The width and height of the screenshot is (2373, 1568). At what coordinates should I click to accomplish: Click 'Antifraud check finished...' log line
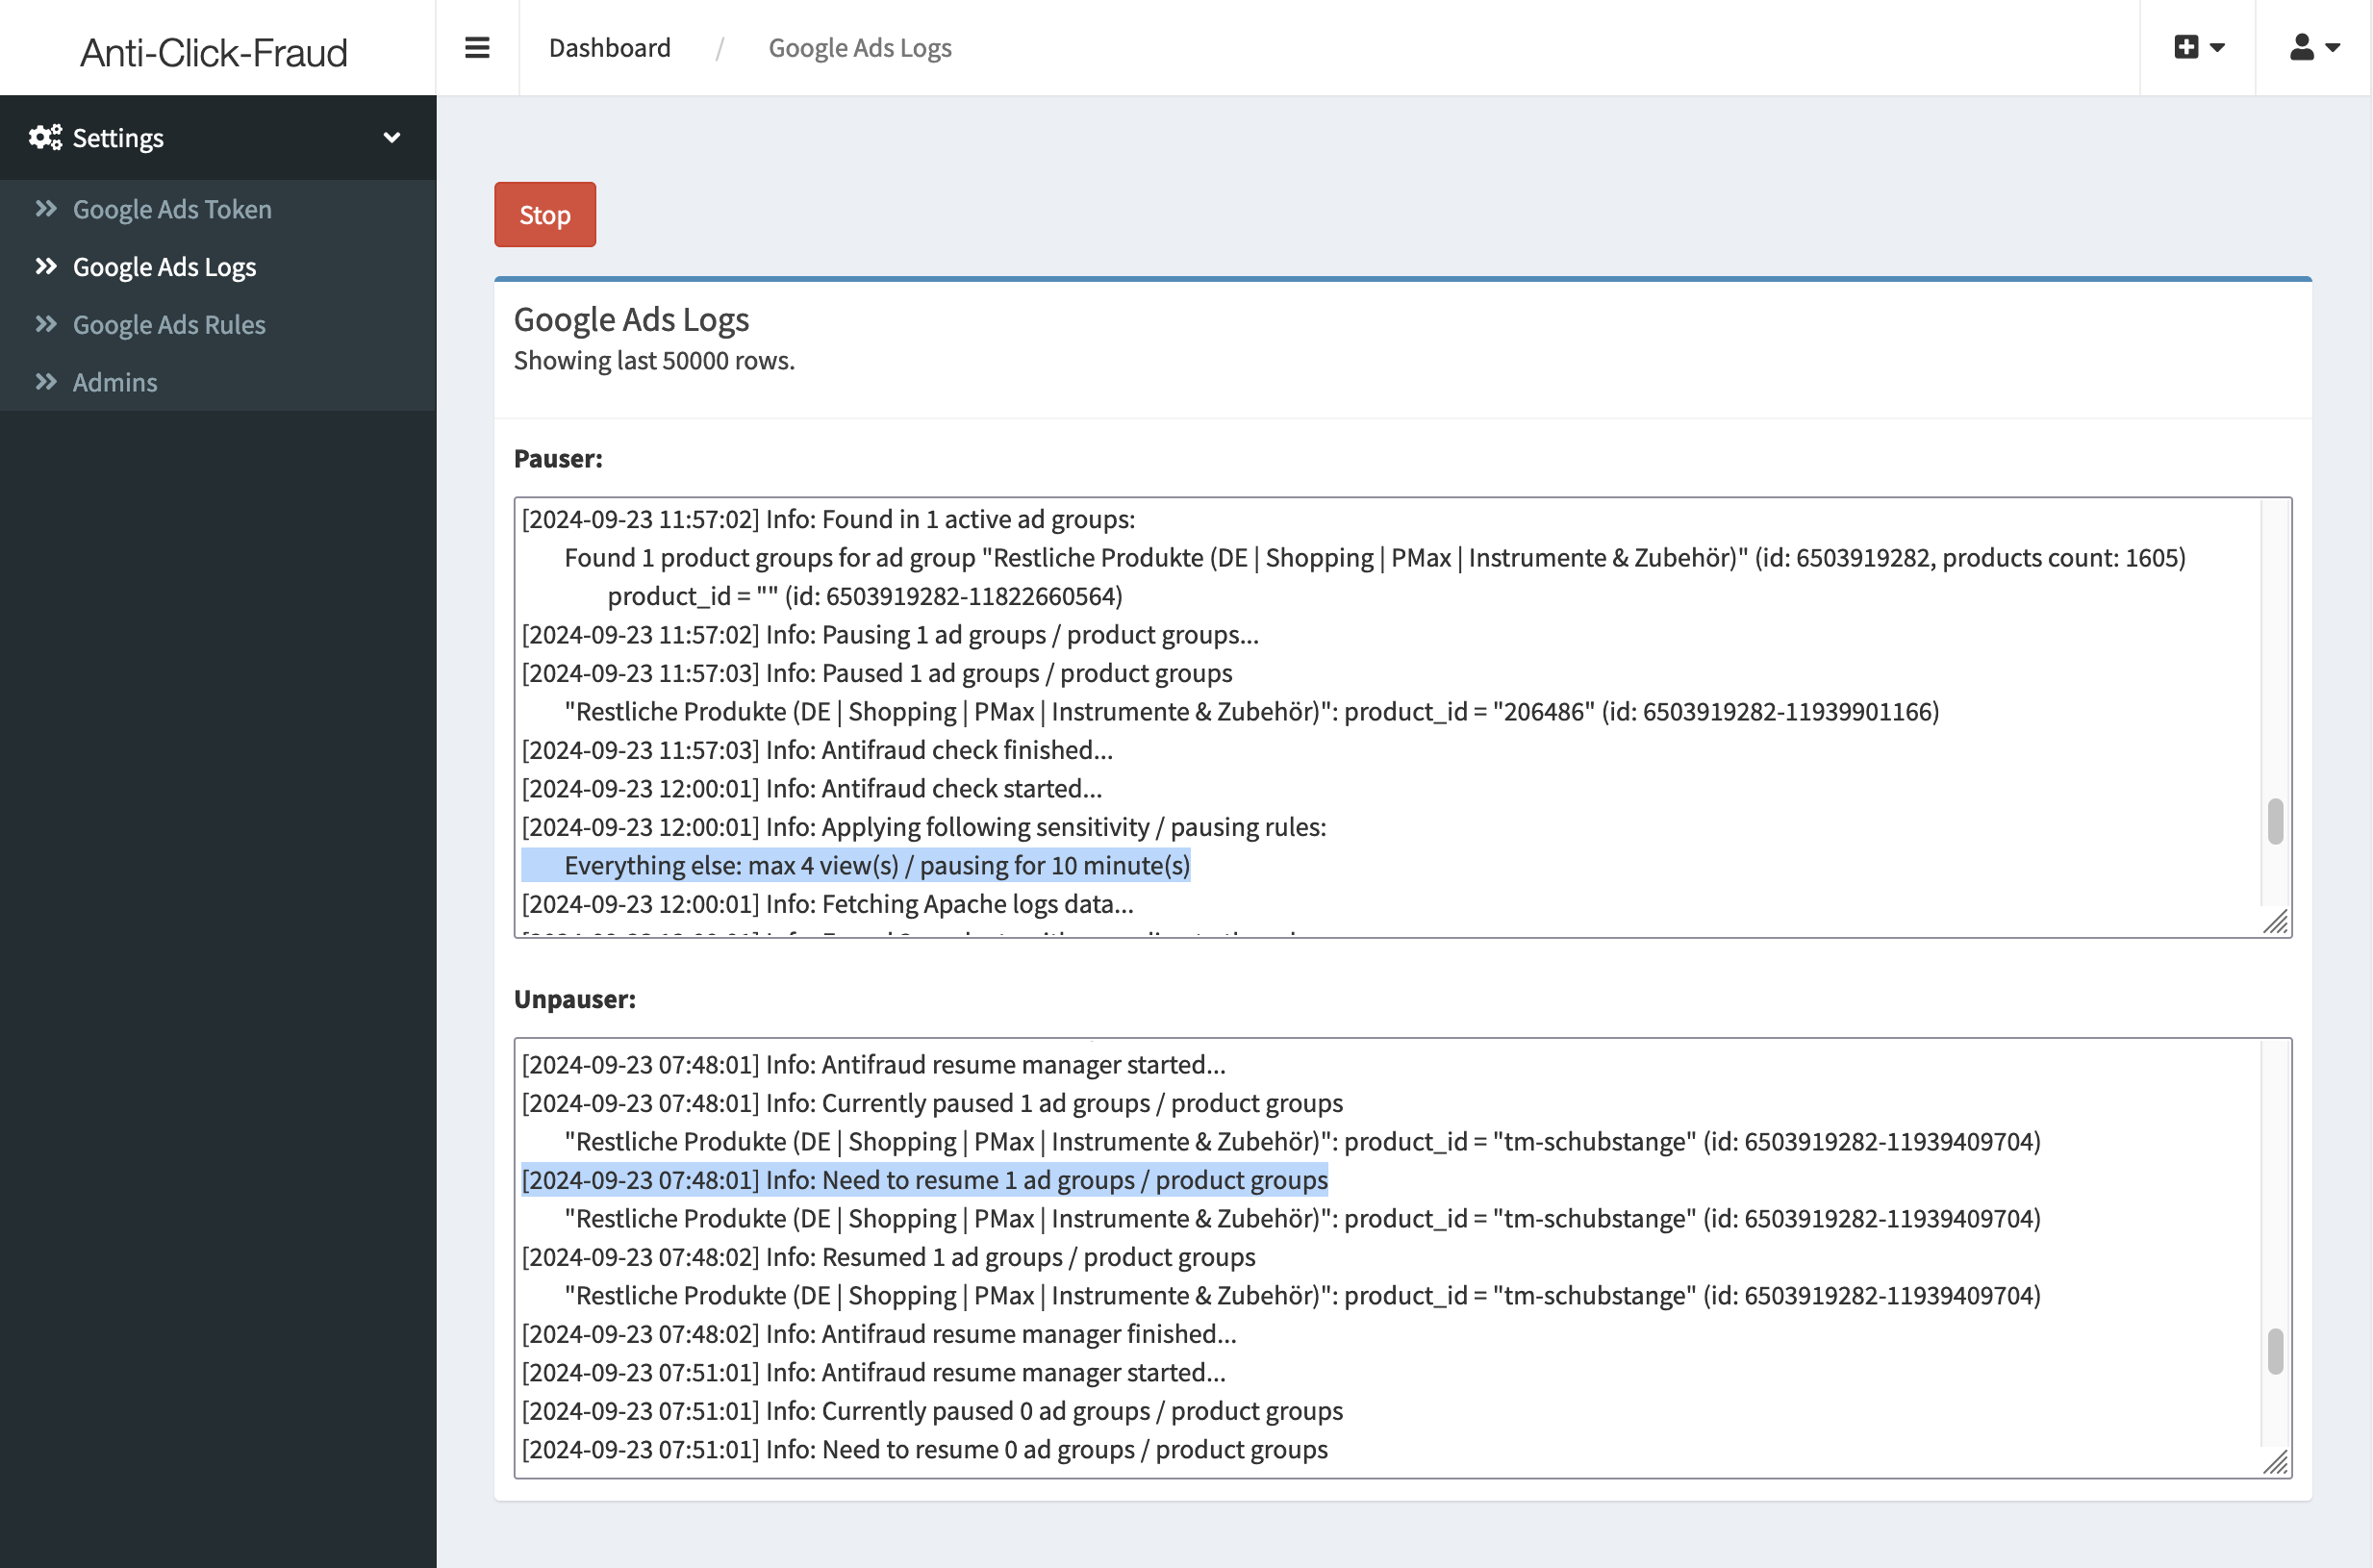[x=817, y=750]
